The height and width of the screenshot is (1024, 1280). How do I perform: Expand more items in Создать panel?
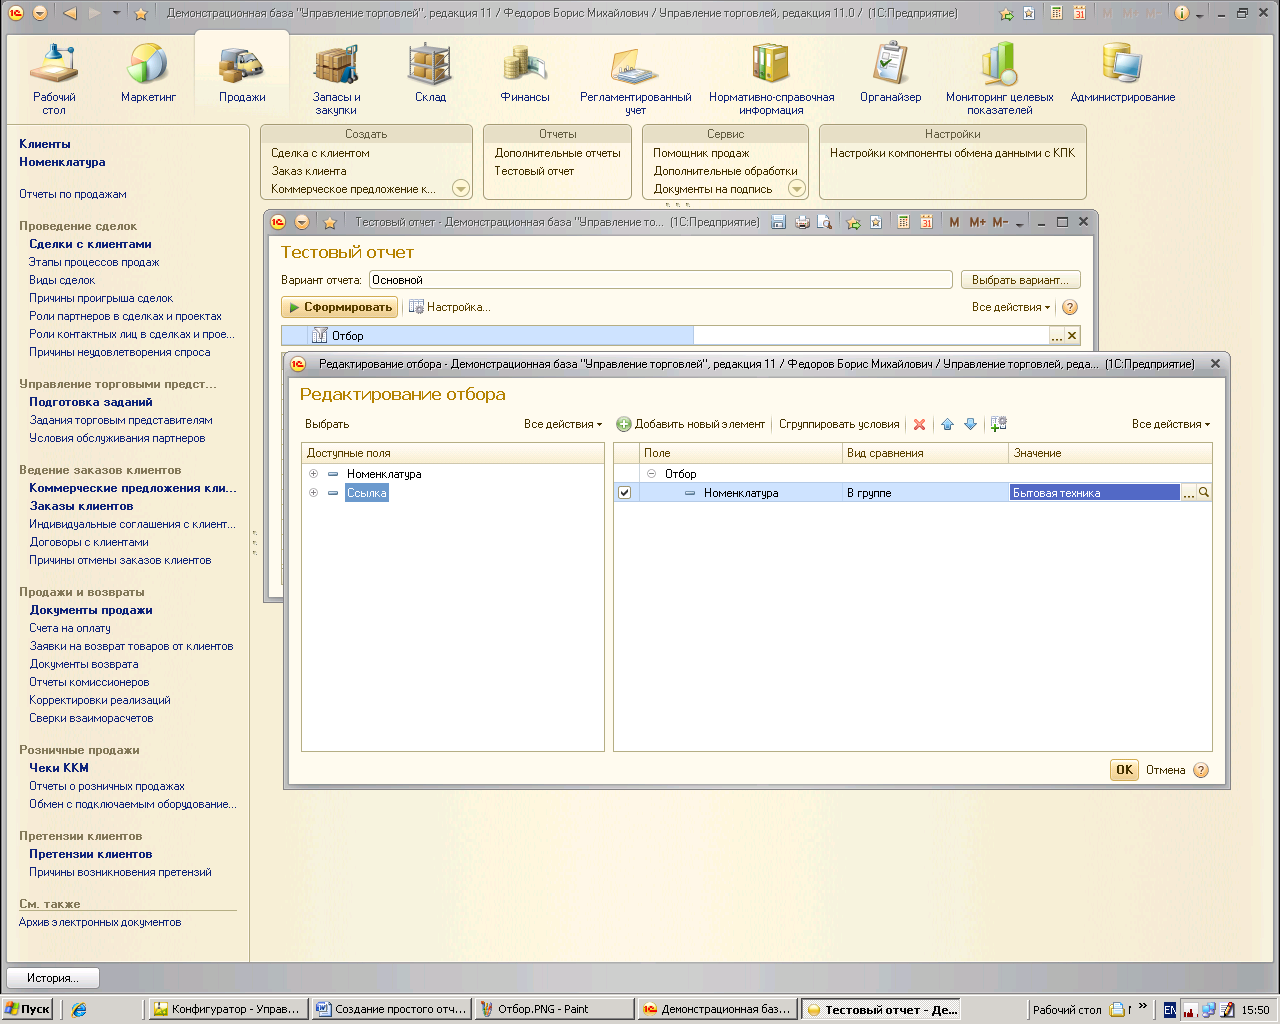click(460, 188)
